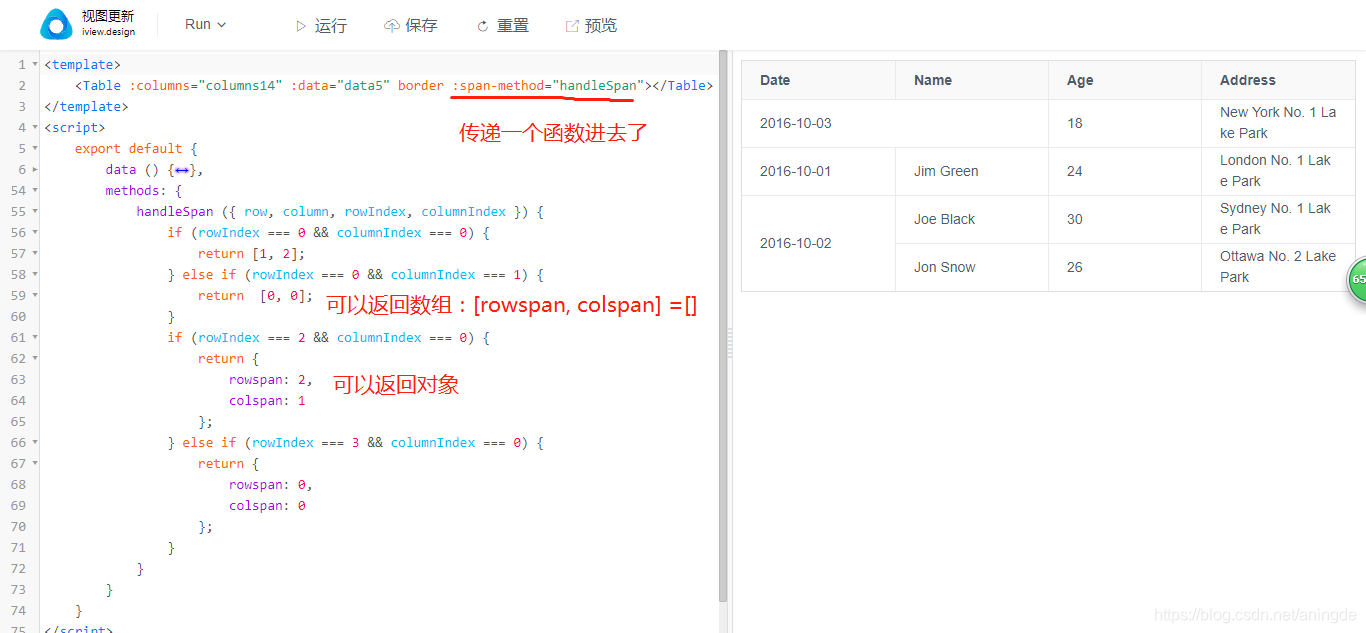This screenshot has width=1366, height=633.
Task: Click the play icon beside 运行
Action: 300,25
